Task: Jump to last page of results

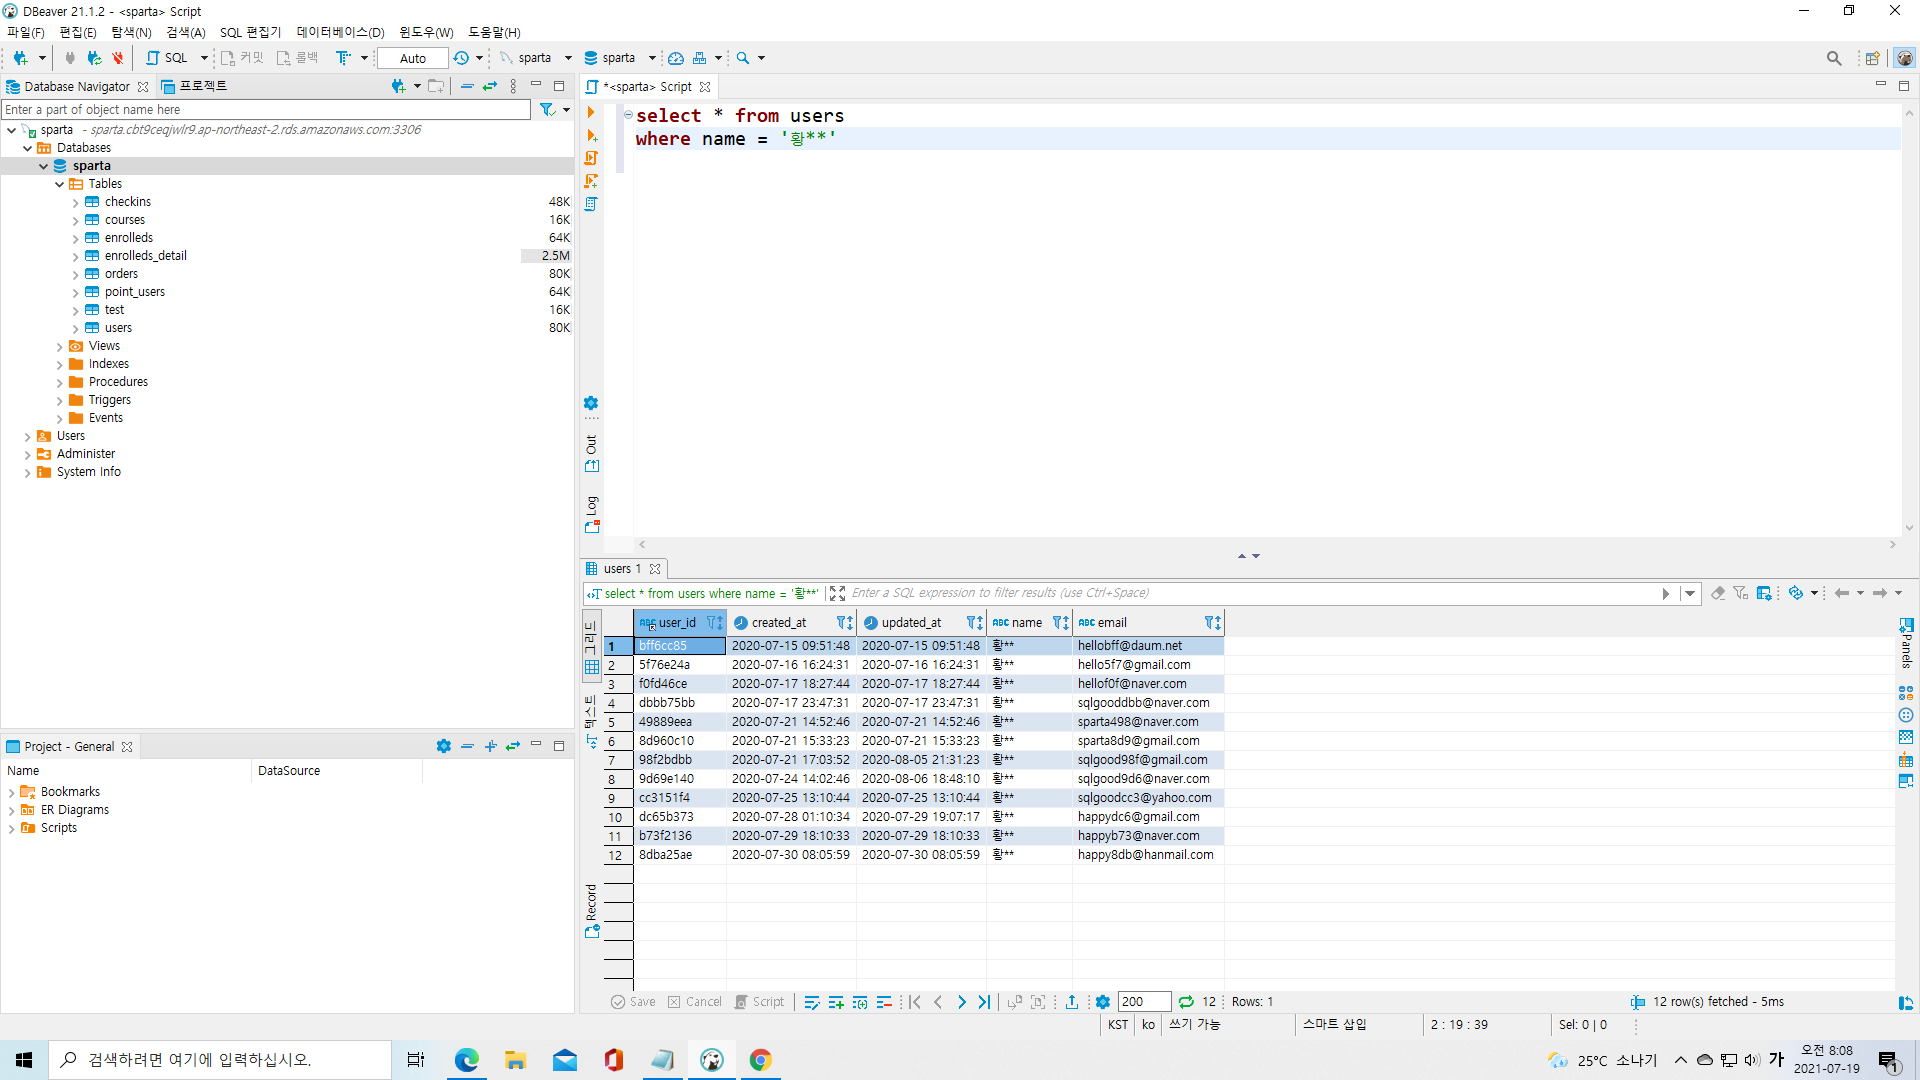Action: pyautogui.click(x=984, y=1002)
